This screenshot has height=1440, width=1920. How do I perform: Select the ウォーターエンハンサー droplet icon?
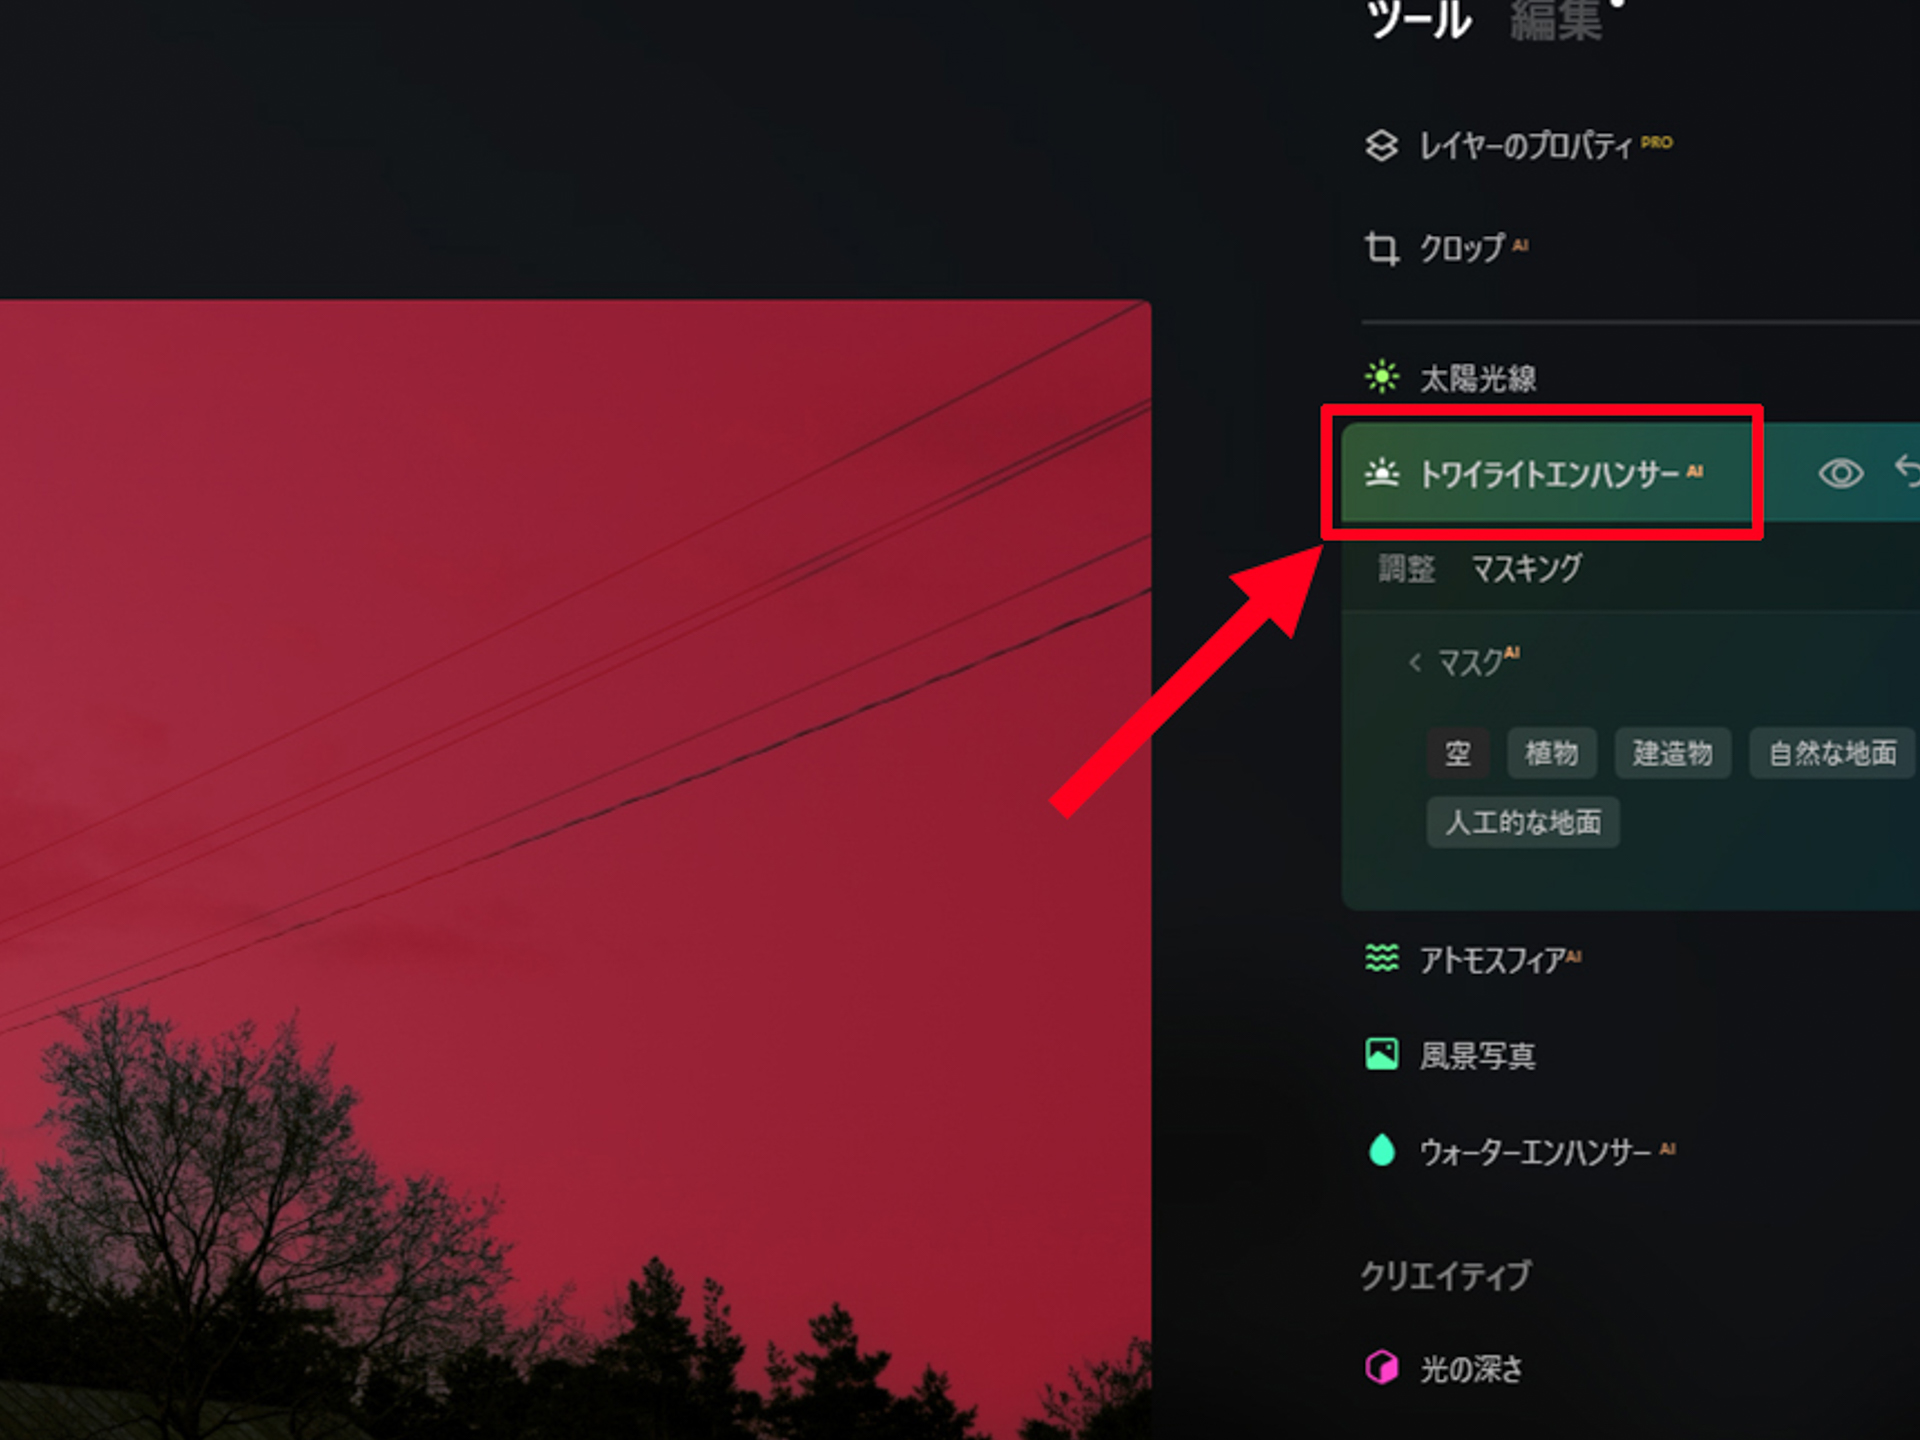(x=1382, y=1150)
